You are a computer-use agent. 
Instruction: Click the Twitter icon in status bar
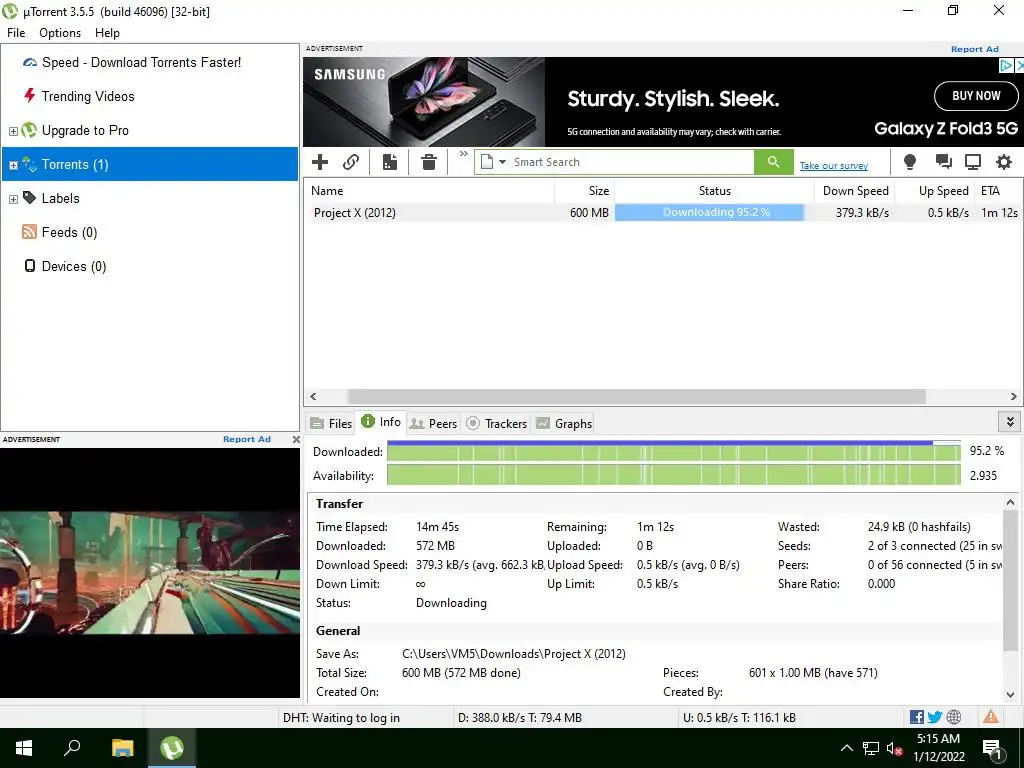pos(935,717)
